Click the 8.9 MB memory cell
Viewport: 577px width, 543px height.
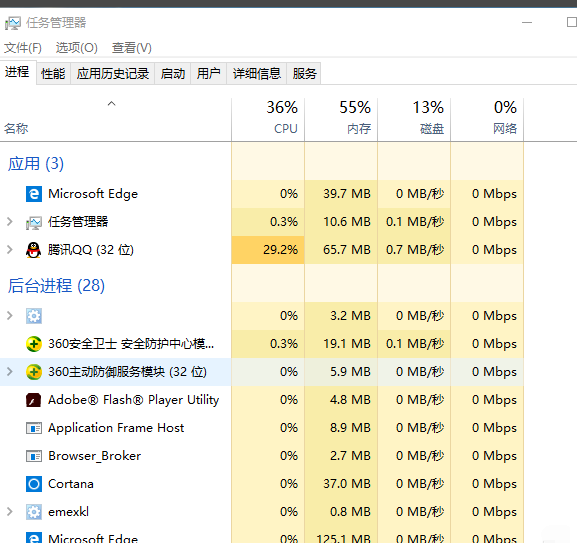coord(341,428)
